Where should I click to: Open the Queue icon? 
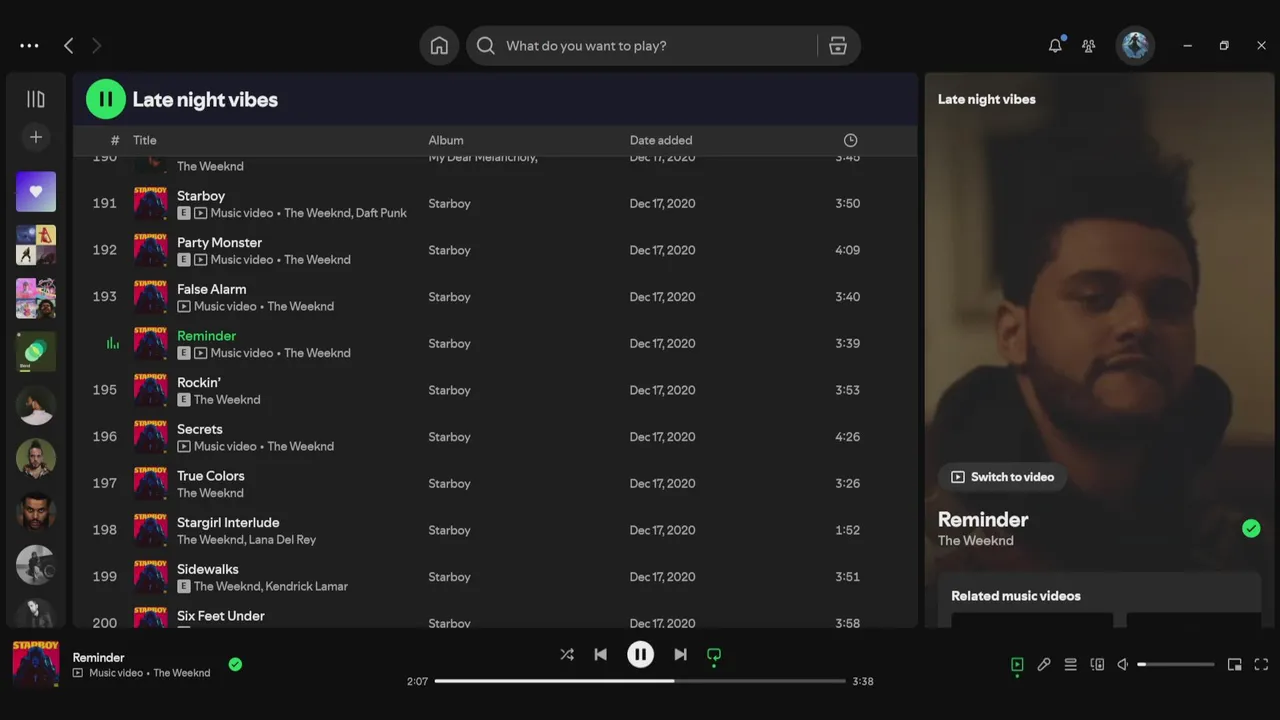click(x=1070, y=664)
